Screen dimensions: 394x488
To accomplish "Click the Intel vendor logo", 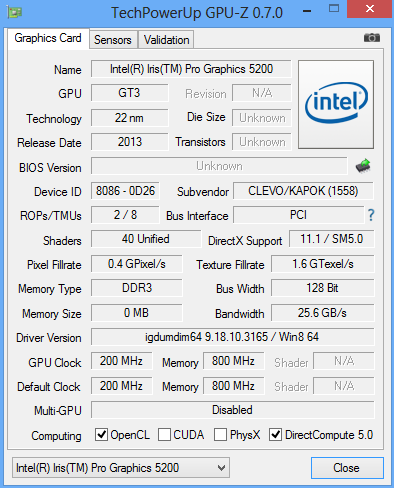I will [336, 104].
